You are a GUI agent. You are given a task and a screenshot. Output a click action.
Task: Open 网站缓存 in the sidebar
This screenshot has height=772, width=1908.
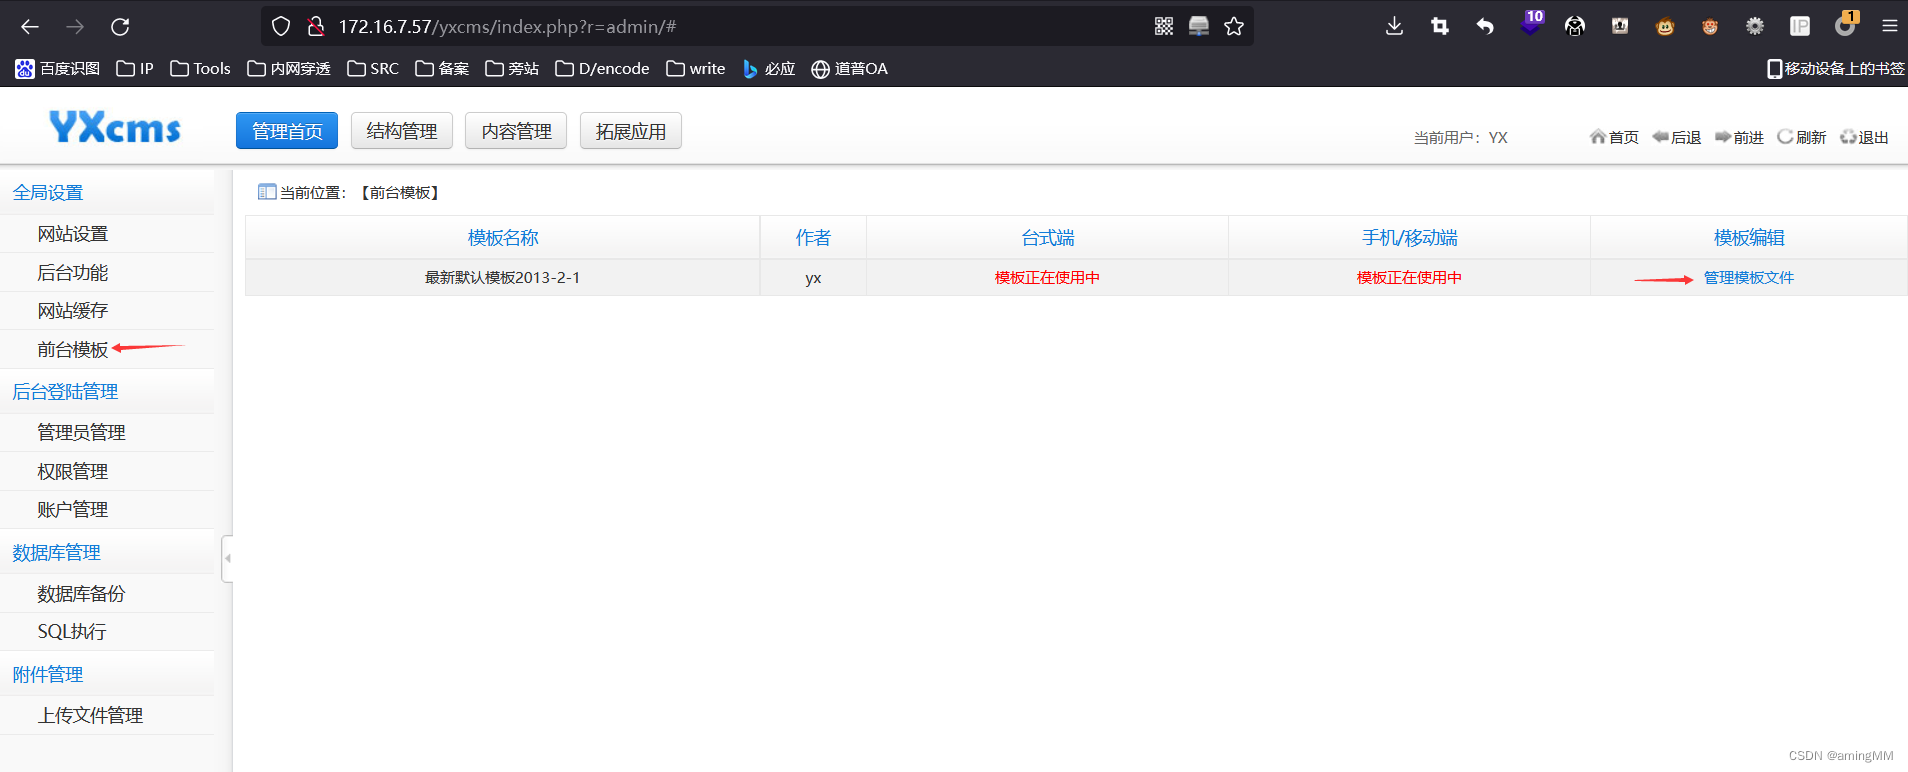click(73, 311)
